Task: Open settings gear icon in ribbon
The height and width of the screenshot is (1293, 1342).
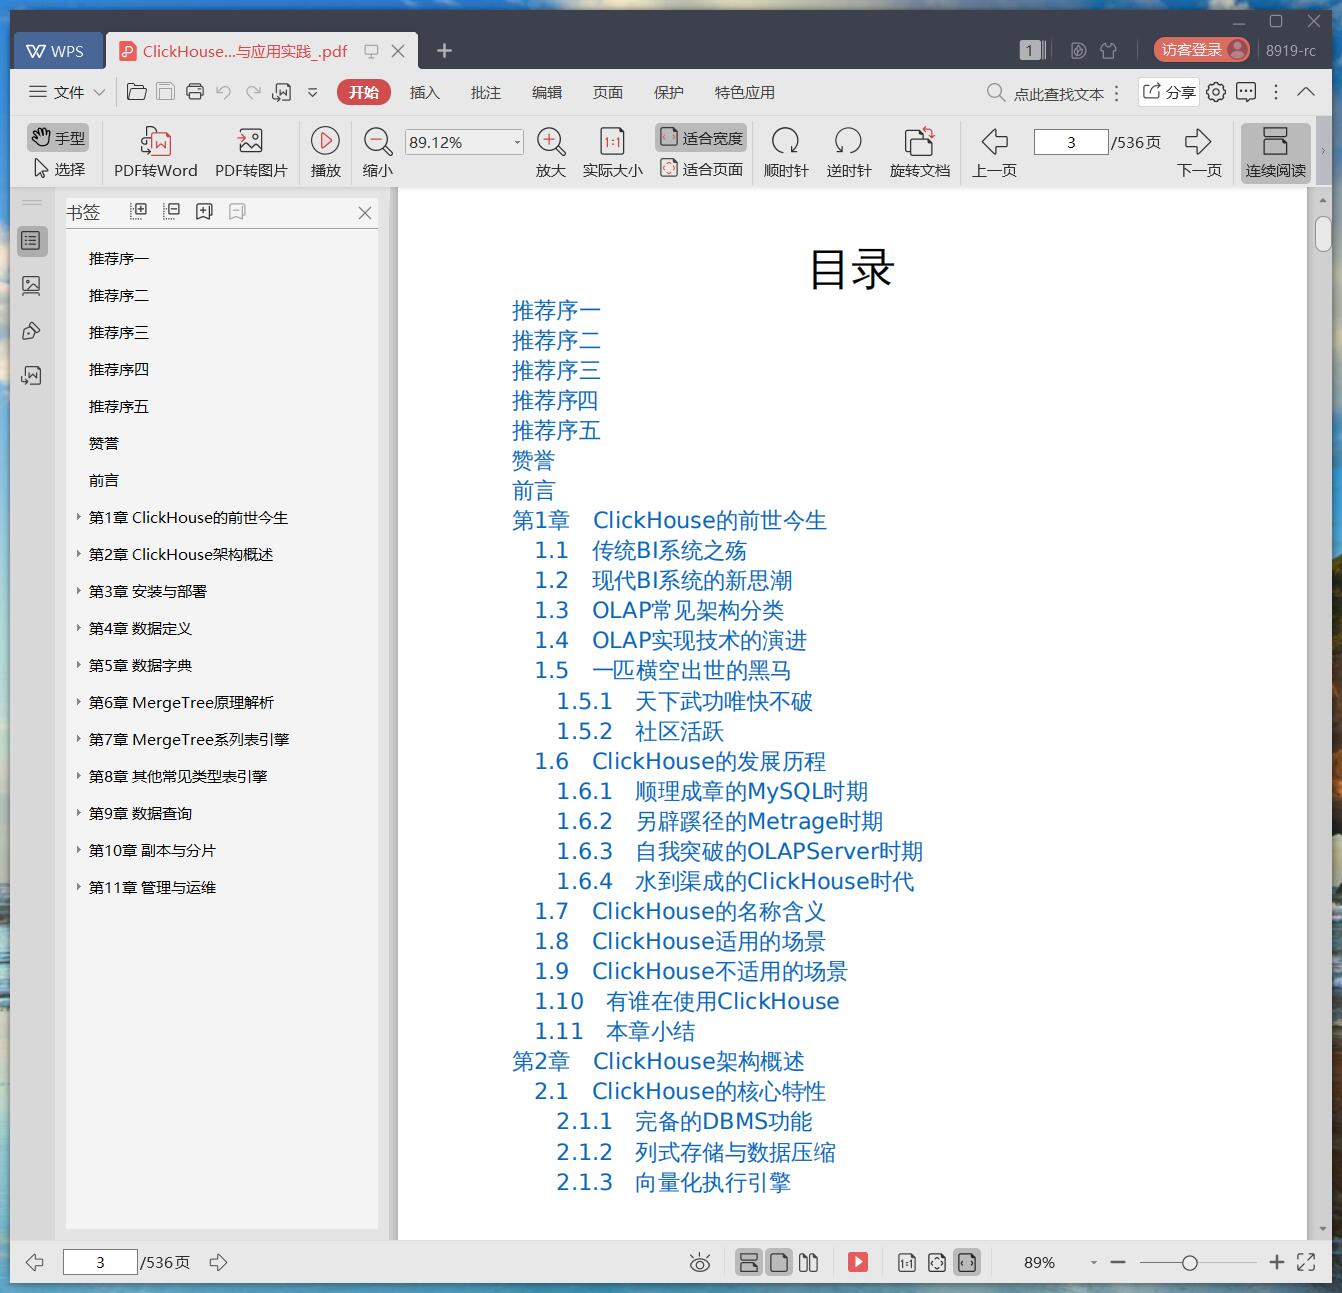Action: tap(1216, 92)
